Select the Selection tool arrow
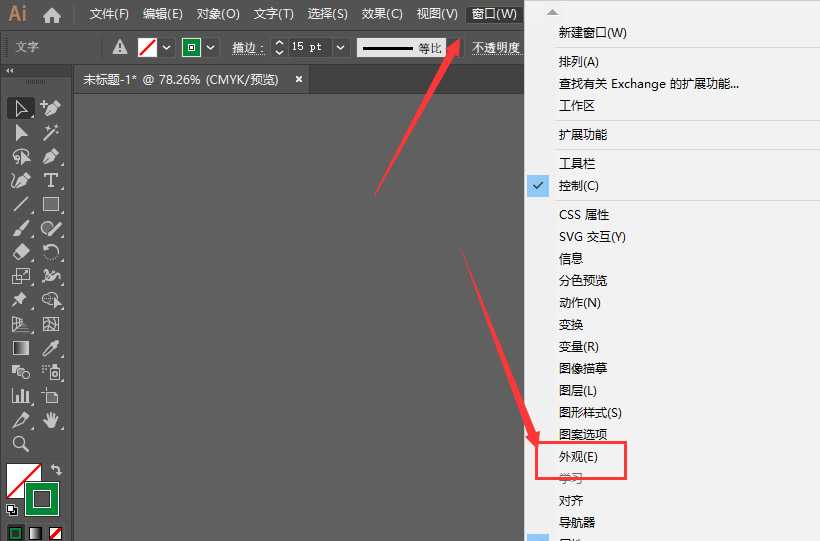820x541 pixels. pyautogui.click(x=21, y=108)
